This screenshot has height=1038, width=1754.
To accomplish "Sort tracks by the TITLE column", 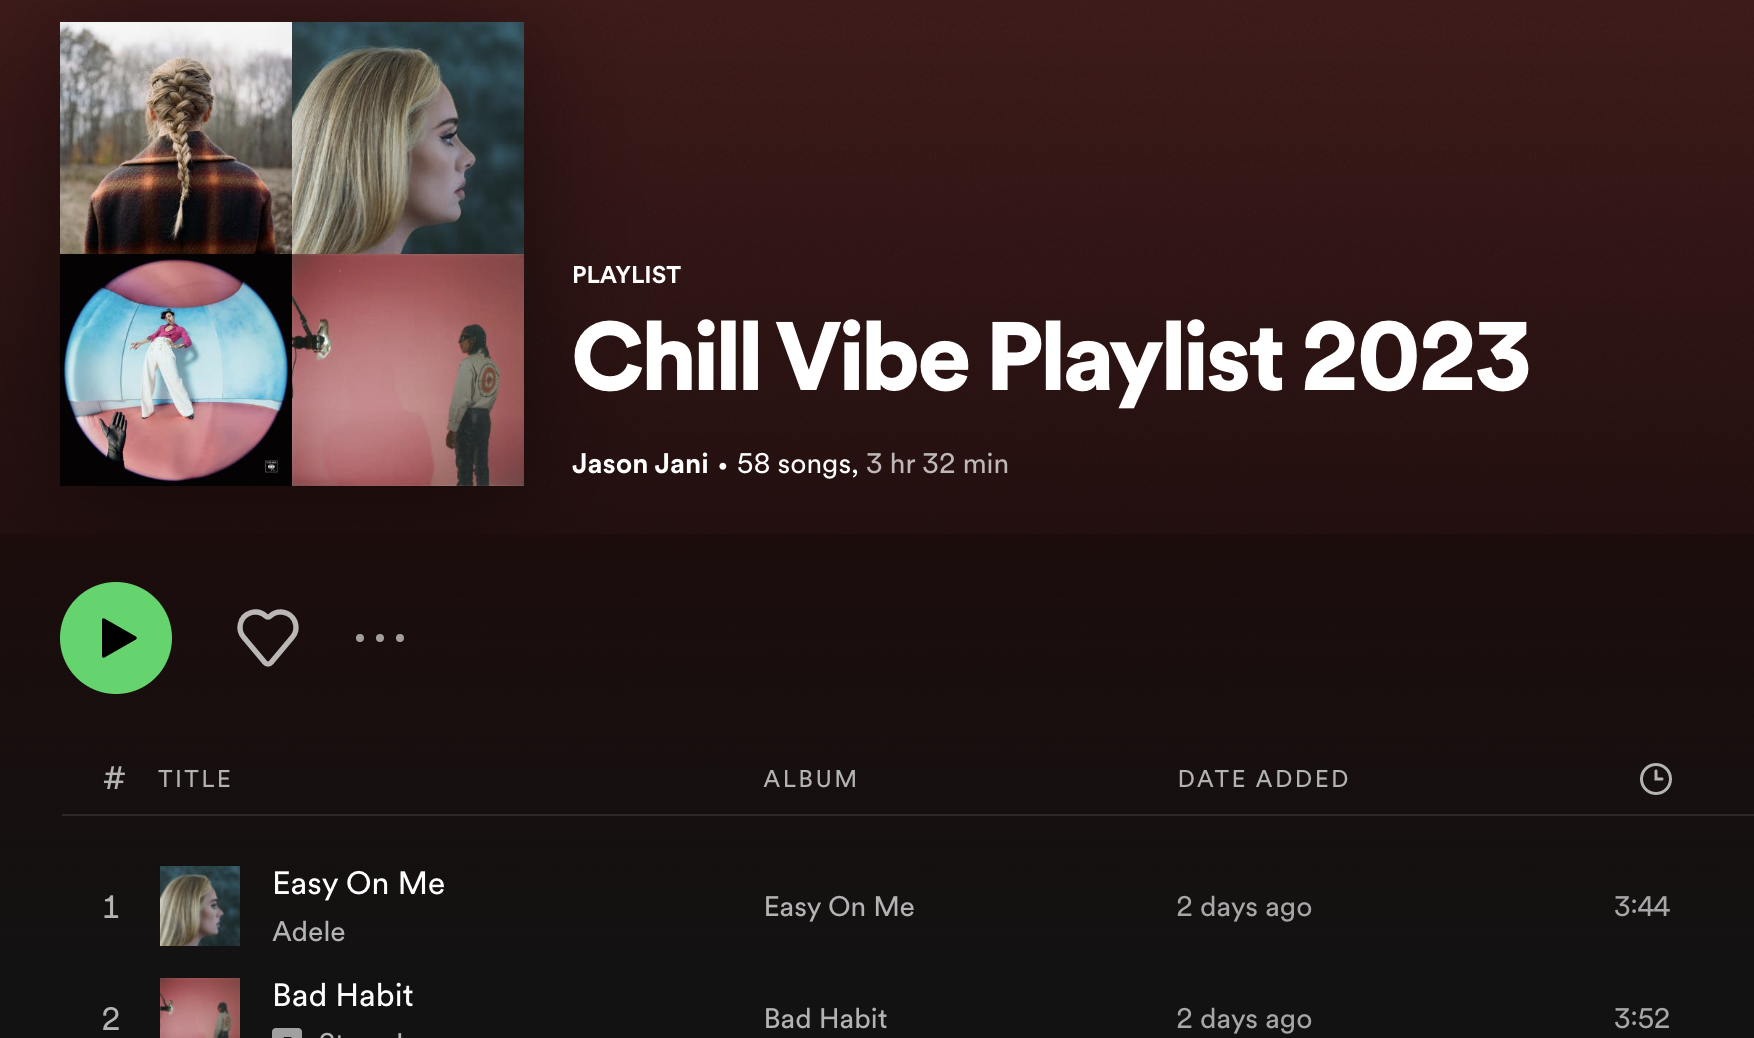I will click(195, 779).
